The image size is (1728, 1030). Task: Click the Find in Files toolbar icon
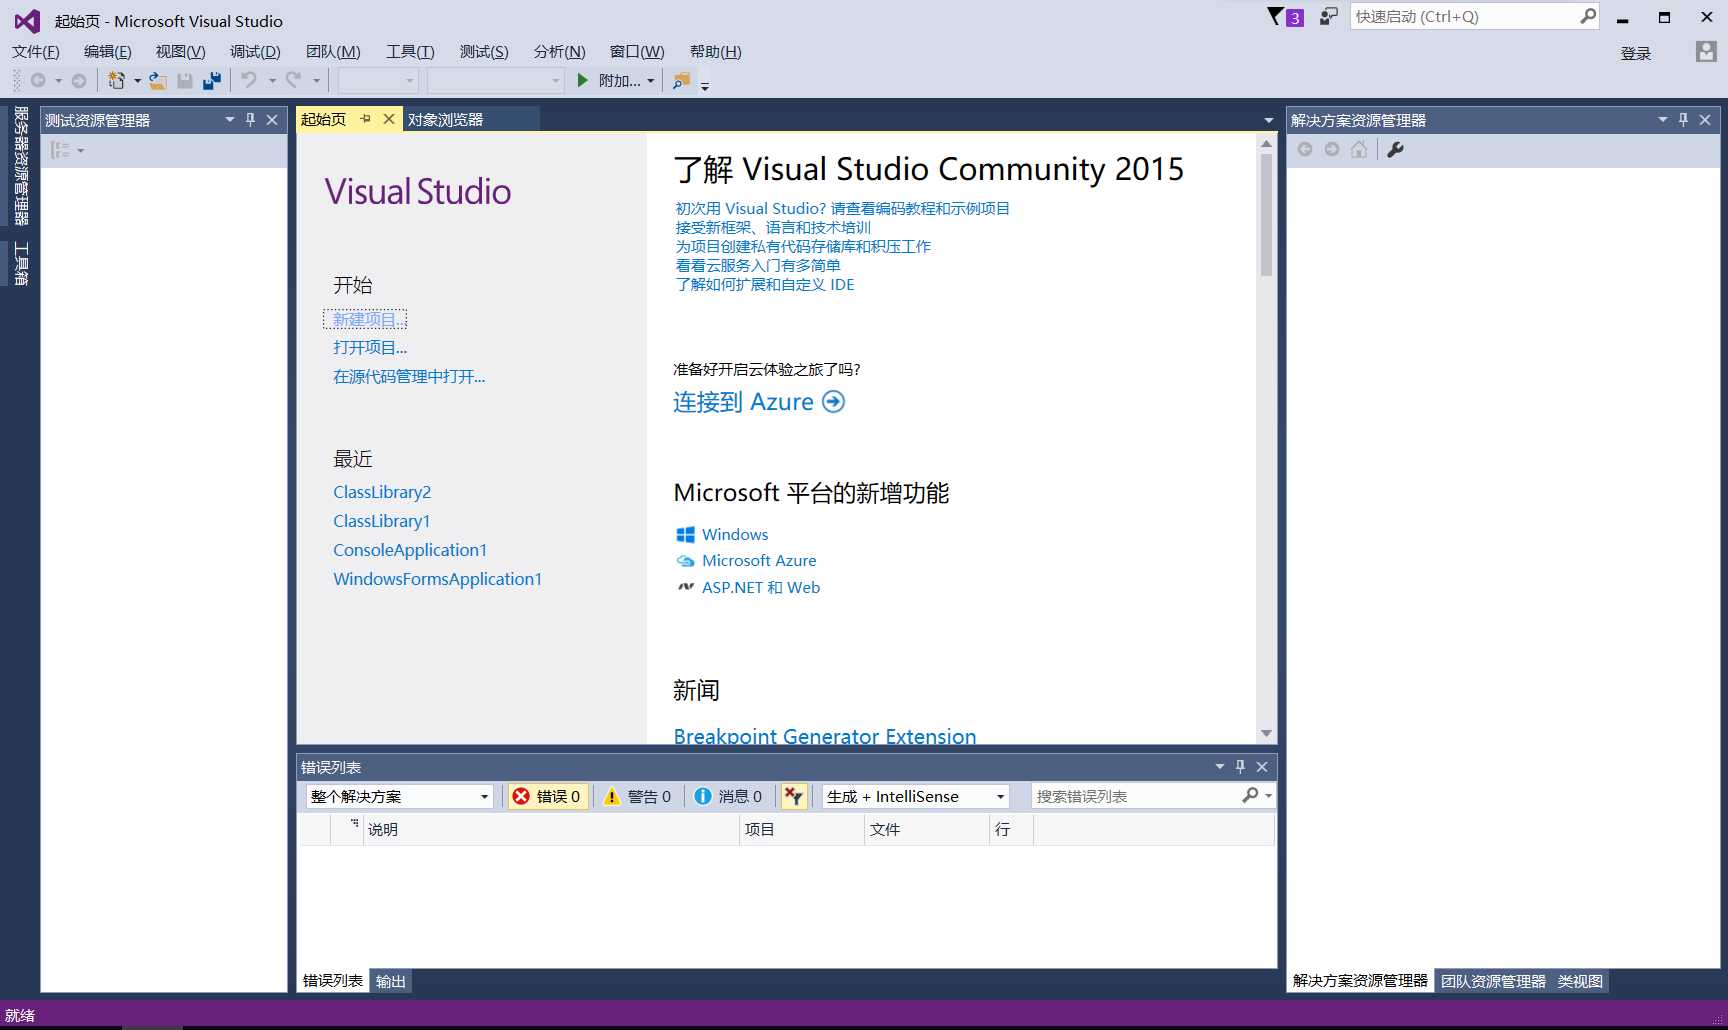pyautogui.click(x=681, y=80)
